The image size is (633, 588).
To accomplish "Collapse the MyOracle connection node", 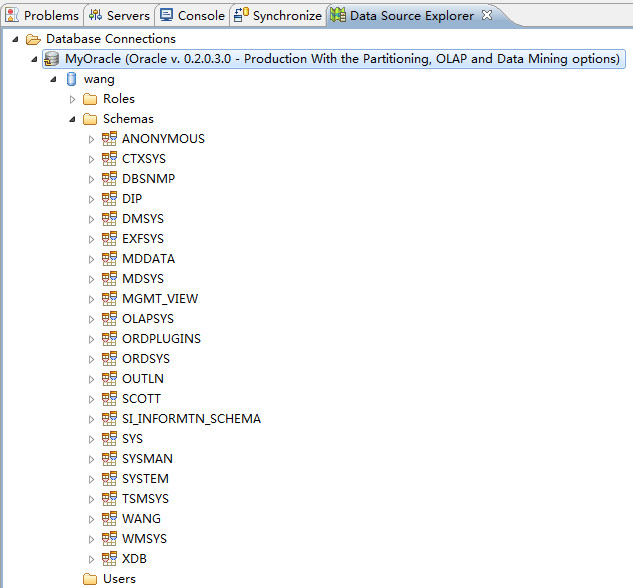I will tap(35, 59).
